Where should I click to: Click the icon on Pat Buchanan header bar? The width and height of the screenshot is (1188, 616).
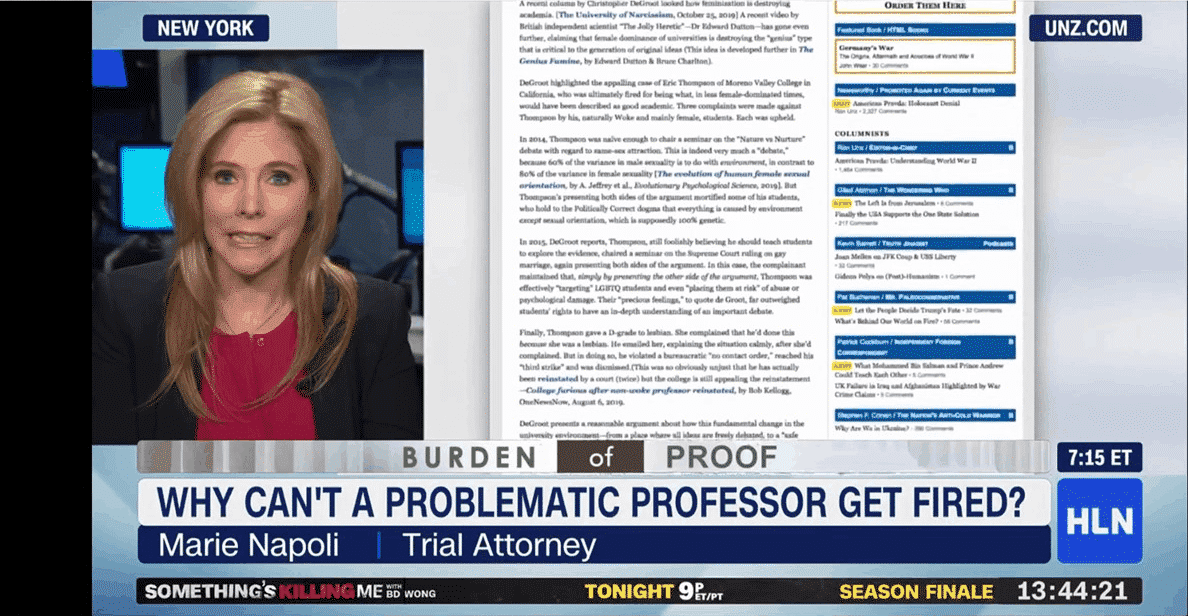click(x=1010, y=297)
